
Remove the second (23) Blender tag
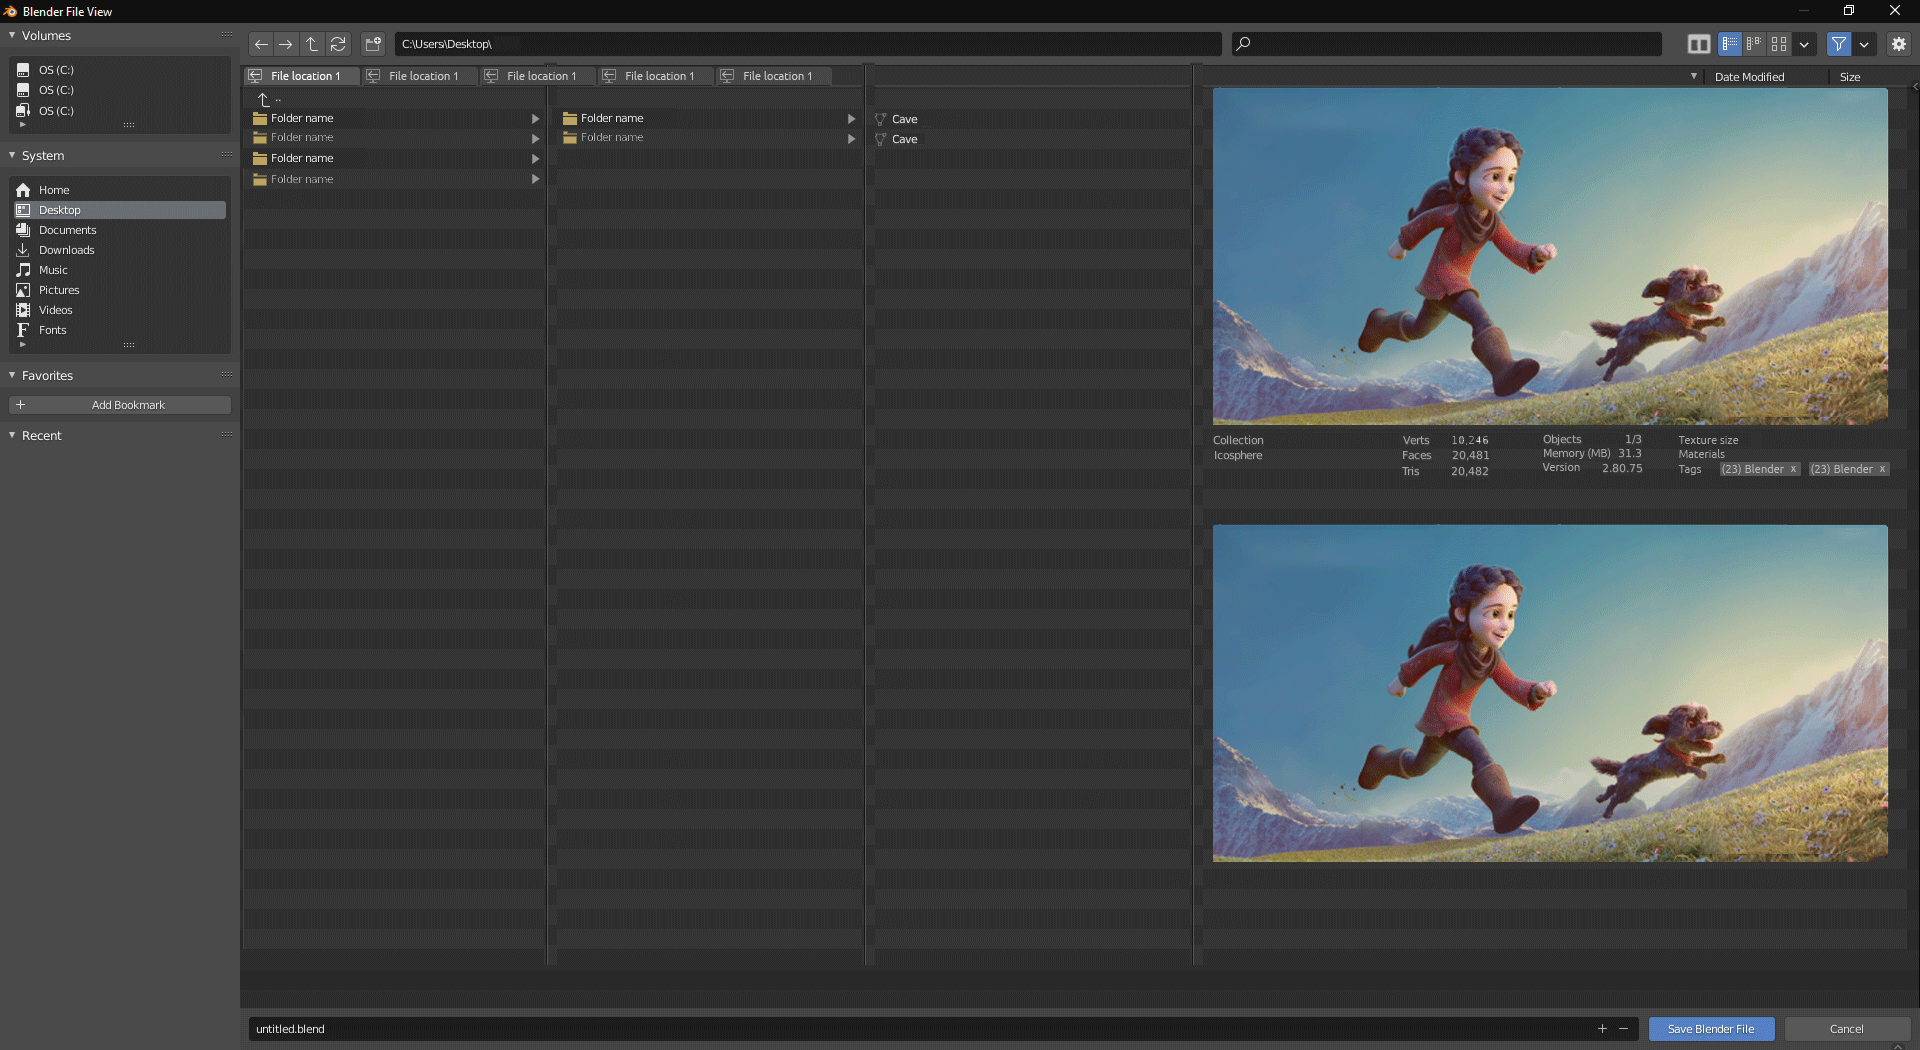[1882, 469]
